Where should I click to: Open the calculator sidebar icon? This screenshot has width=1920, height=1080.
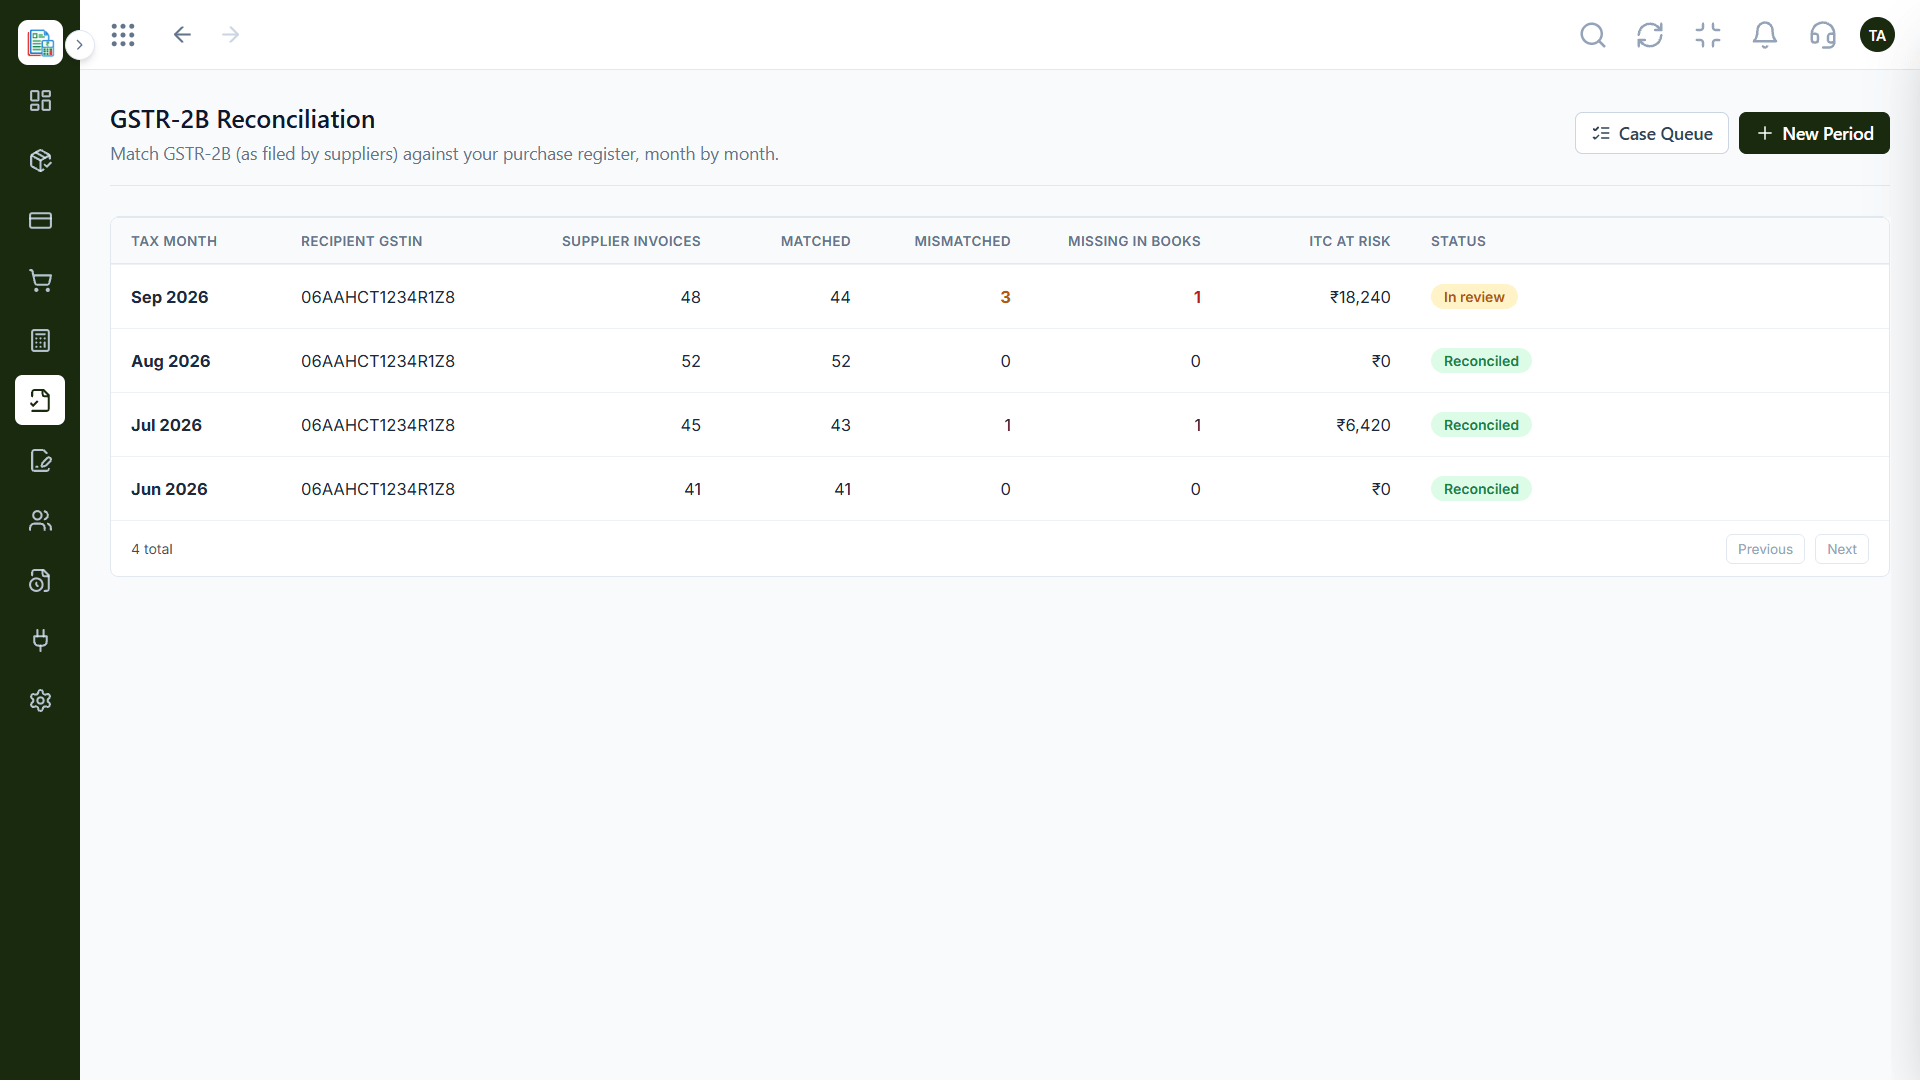point(40,341)
